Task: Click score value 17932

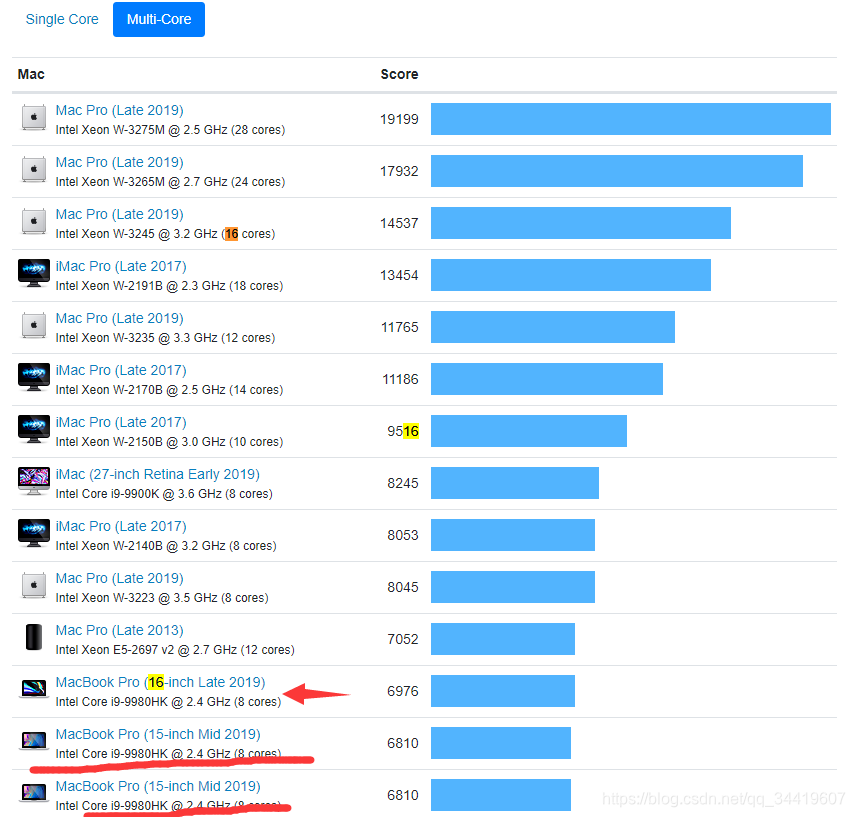Action: click(399, 171)
